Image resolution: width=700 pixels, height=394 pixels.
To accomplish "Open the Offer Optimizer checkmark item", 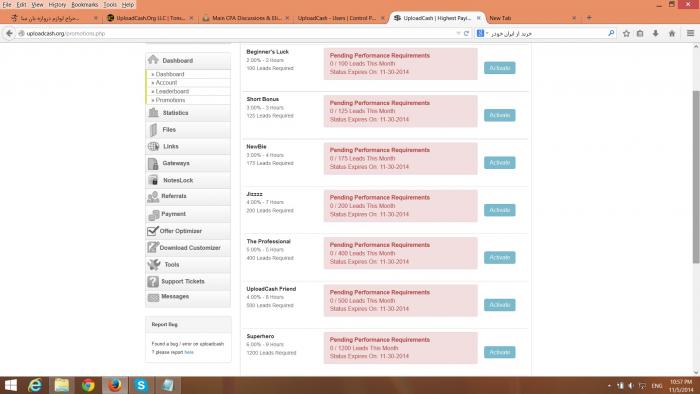I will [188, 231].
